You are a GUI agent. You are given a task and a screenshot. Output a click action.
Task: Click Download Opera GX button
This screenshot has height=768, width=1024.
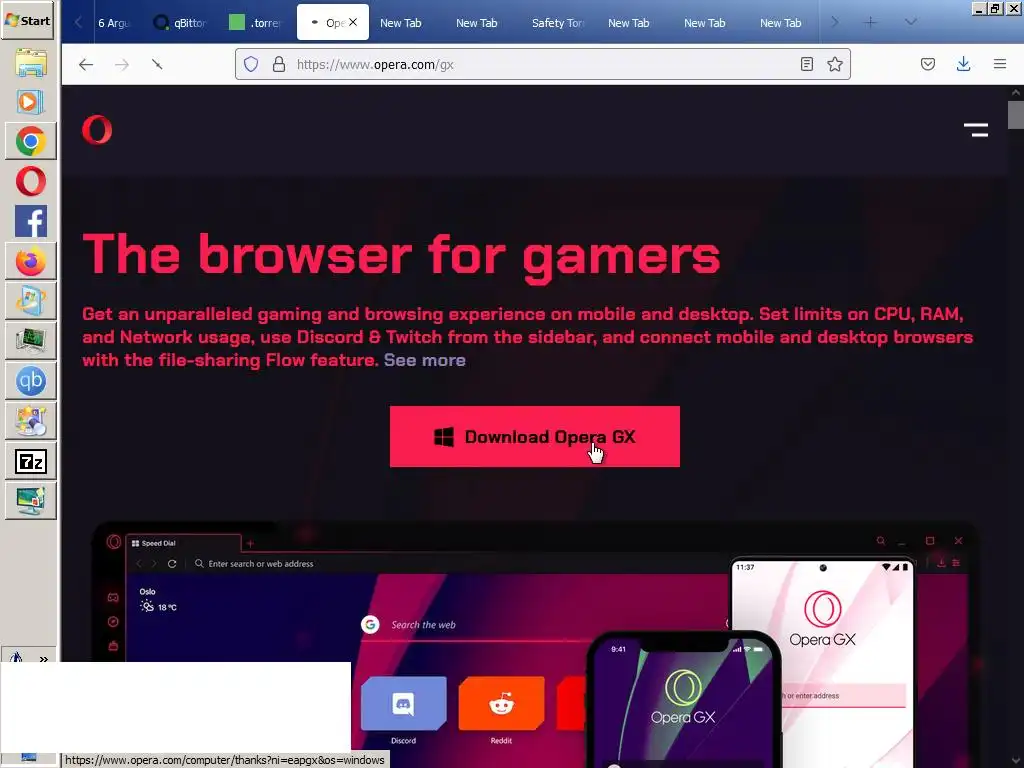pyautogui.click(x=535, y=436)
